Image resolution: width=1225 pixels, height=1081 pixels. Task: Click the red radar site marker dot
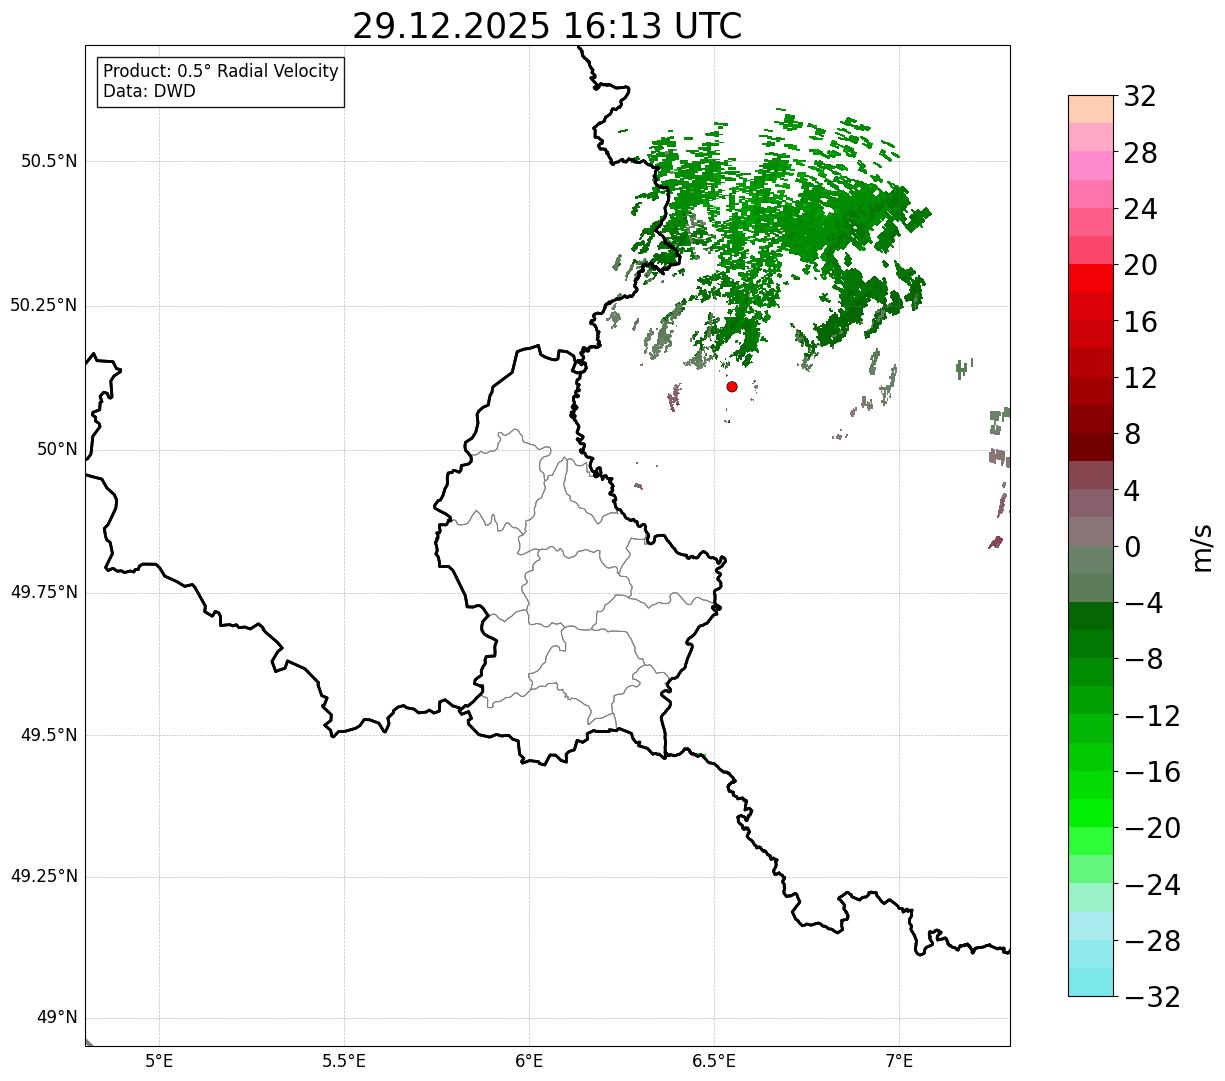coord(732,386)
